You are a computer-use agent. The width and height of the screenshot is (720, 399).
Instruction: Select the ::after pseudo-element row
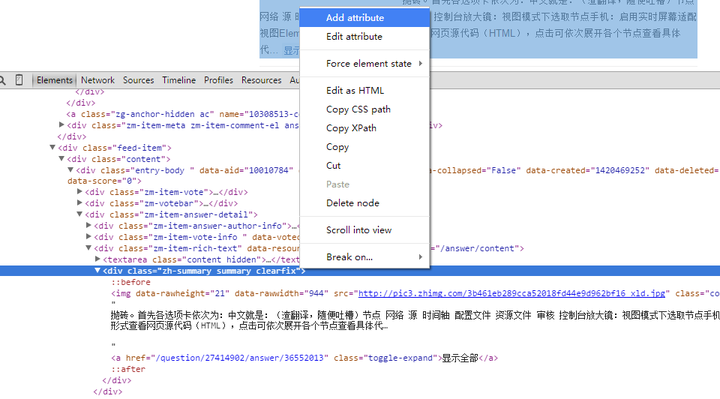tap(128, 369)
